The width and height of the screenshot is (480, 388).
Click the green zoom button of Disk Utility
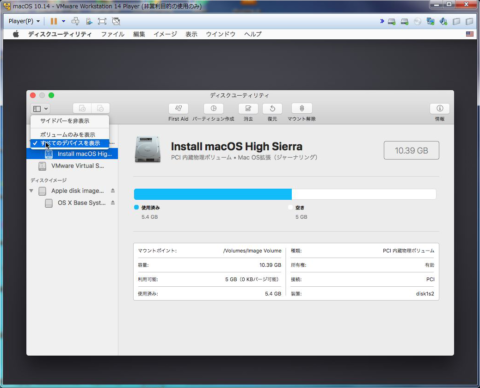point(51,95)
